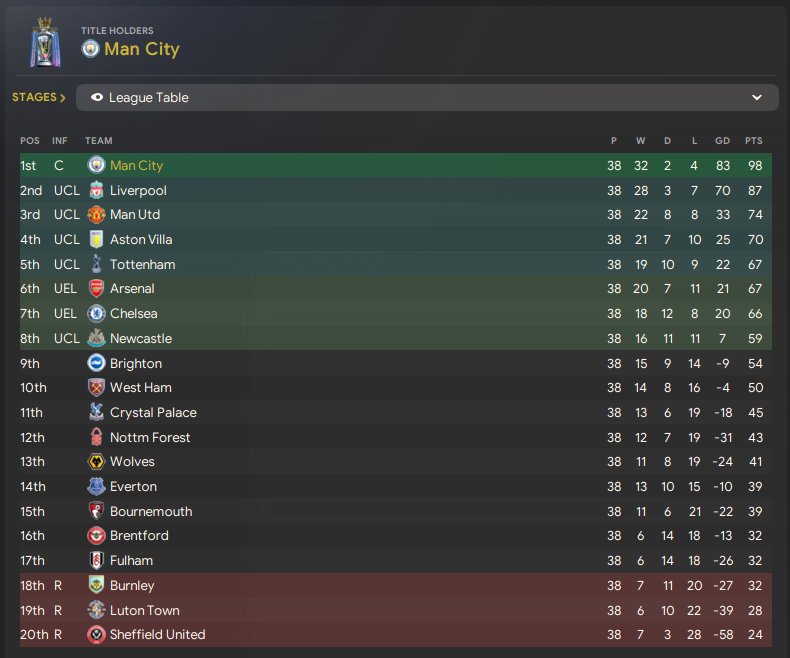
Task: Open Man City title holders link
Action: (x=141, y=49)
